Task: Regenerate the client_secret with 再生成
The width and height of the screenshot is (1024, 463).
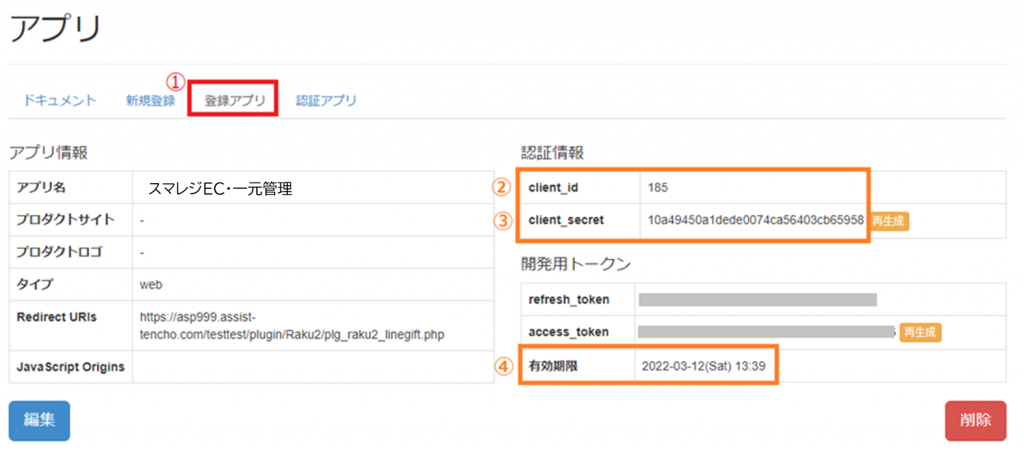Action: point(889,220)
